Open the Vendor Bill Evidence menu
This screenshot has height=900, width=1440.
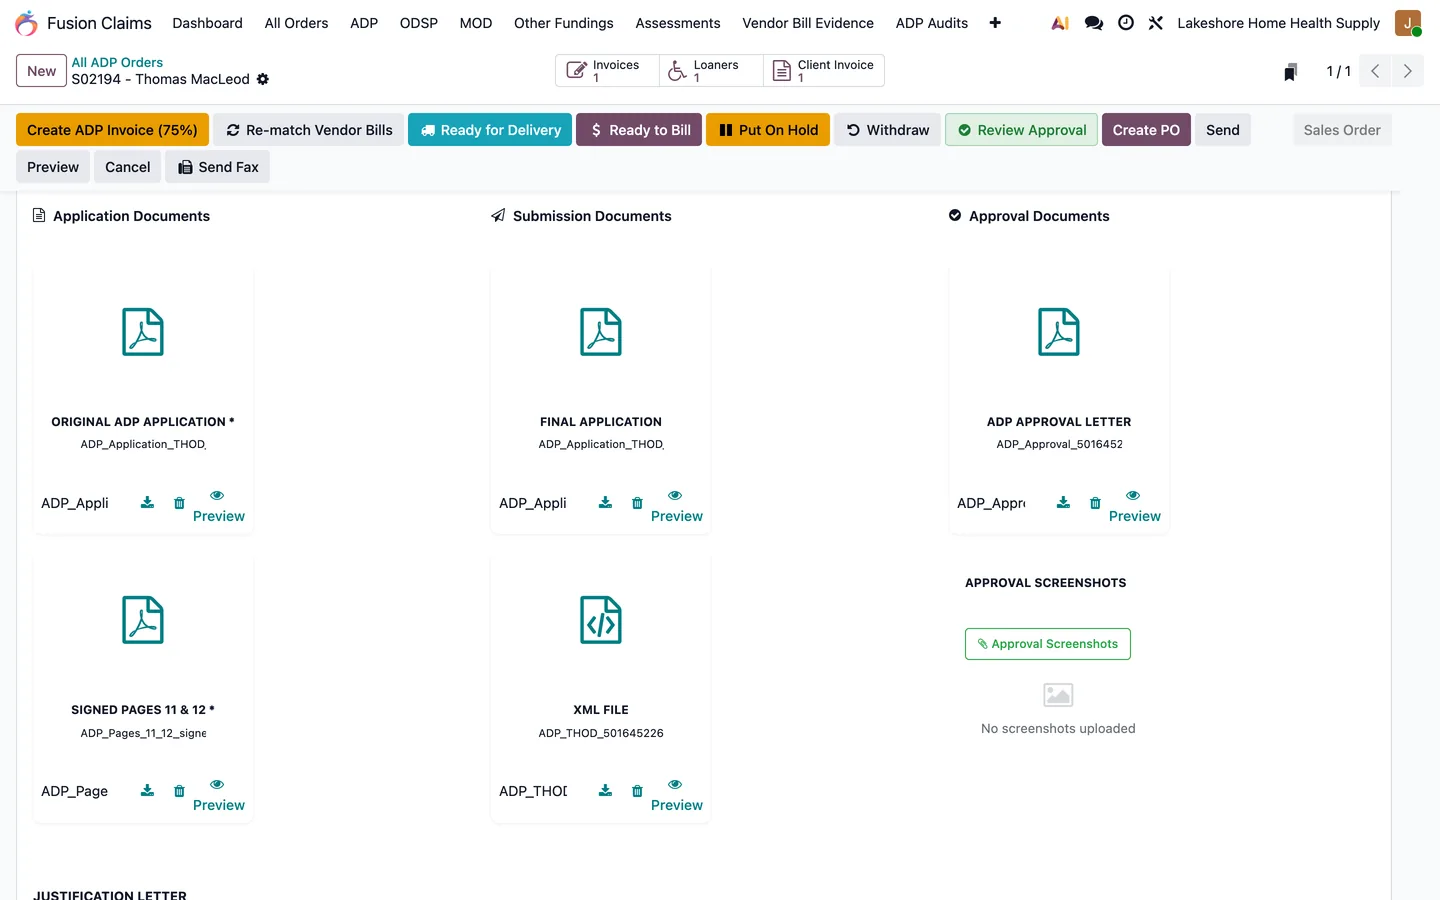tap(808, 23)
